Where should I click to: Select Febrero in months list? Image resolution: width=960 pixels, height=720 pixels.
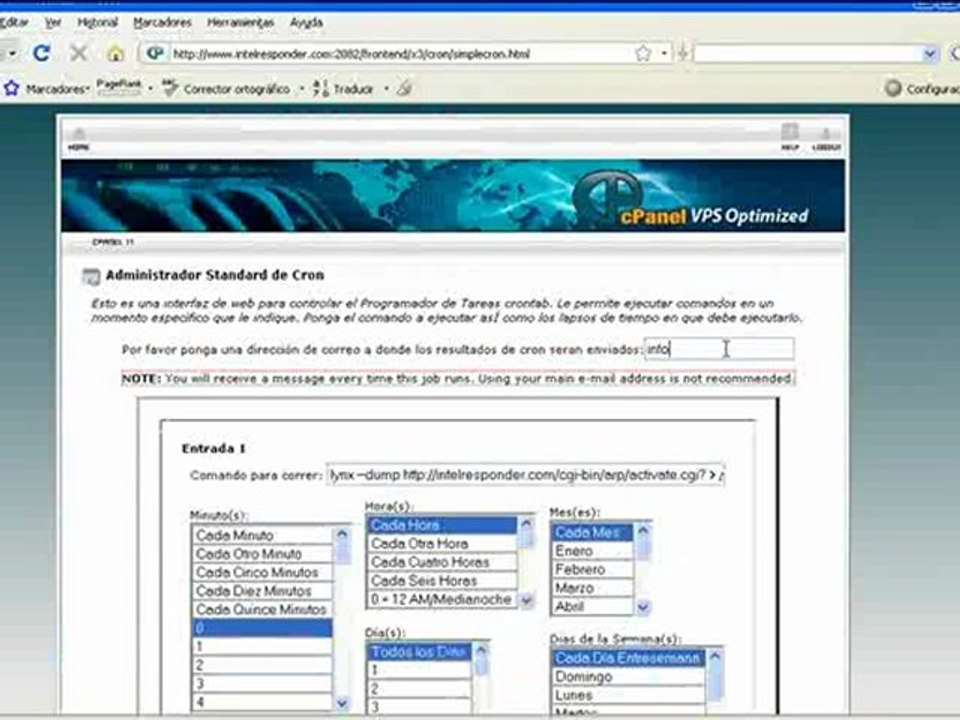tap(592, 569)
